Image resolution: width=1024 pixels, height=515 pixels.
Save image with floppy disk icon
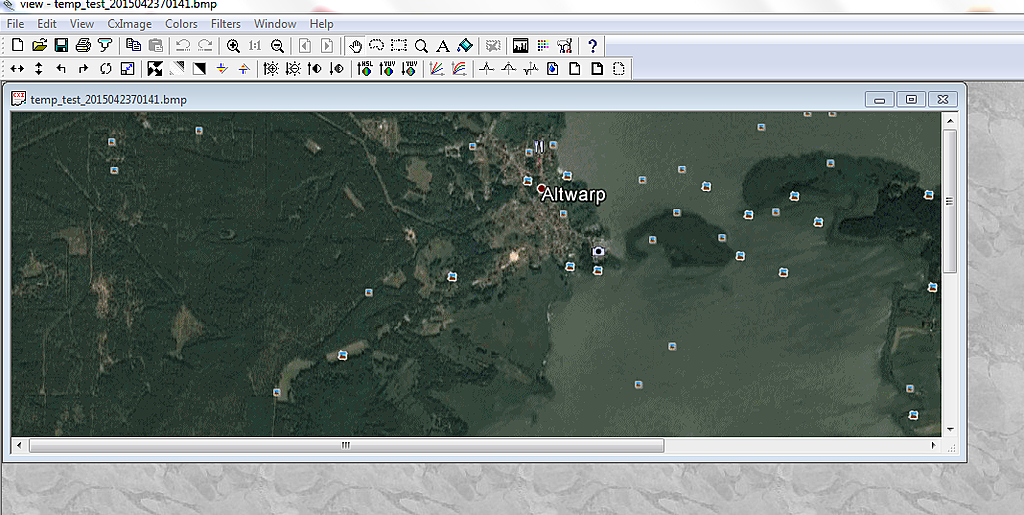61,46
